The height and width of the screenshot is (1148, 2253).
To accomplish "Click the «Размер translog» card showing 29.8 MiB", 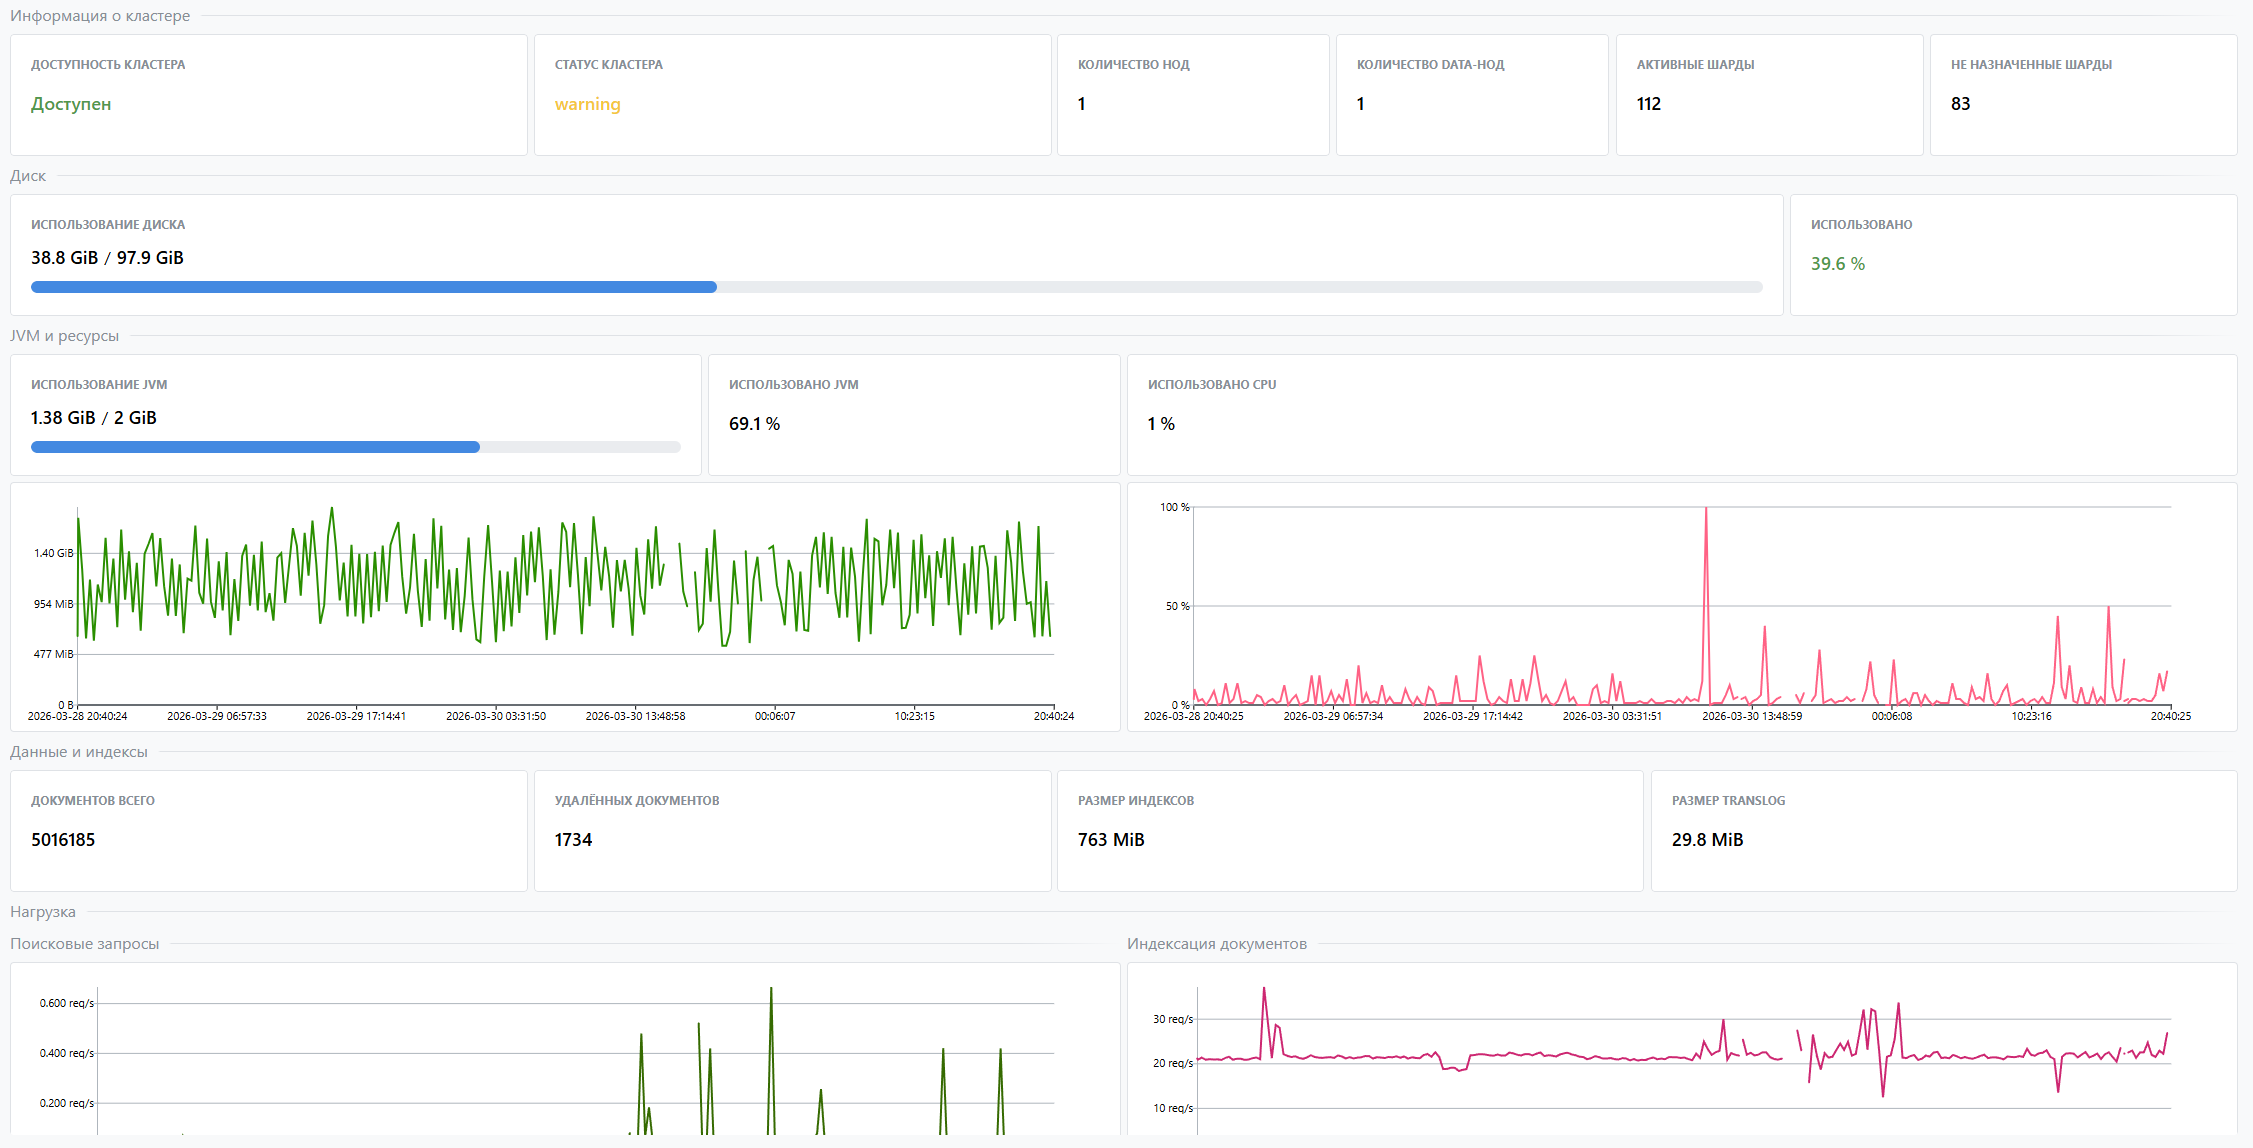I will click(1944, 831).
